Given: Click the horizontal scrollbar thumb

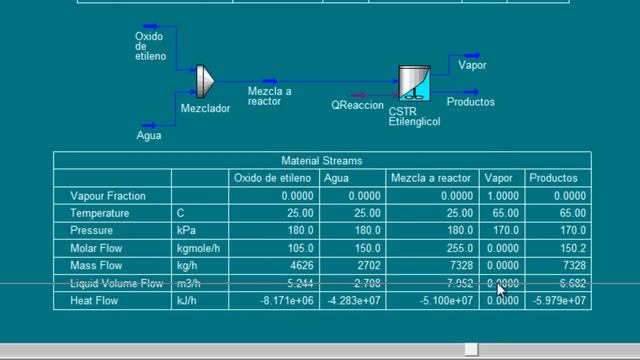Looking at the screenshot, I should [x=471, y=349].
